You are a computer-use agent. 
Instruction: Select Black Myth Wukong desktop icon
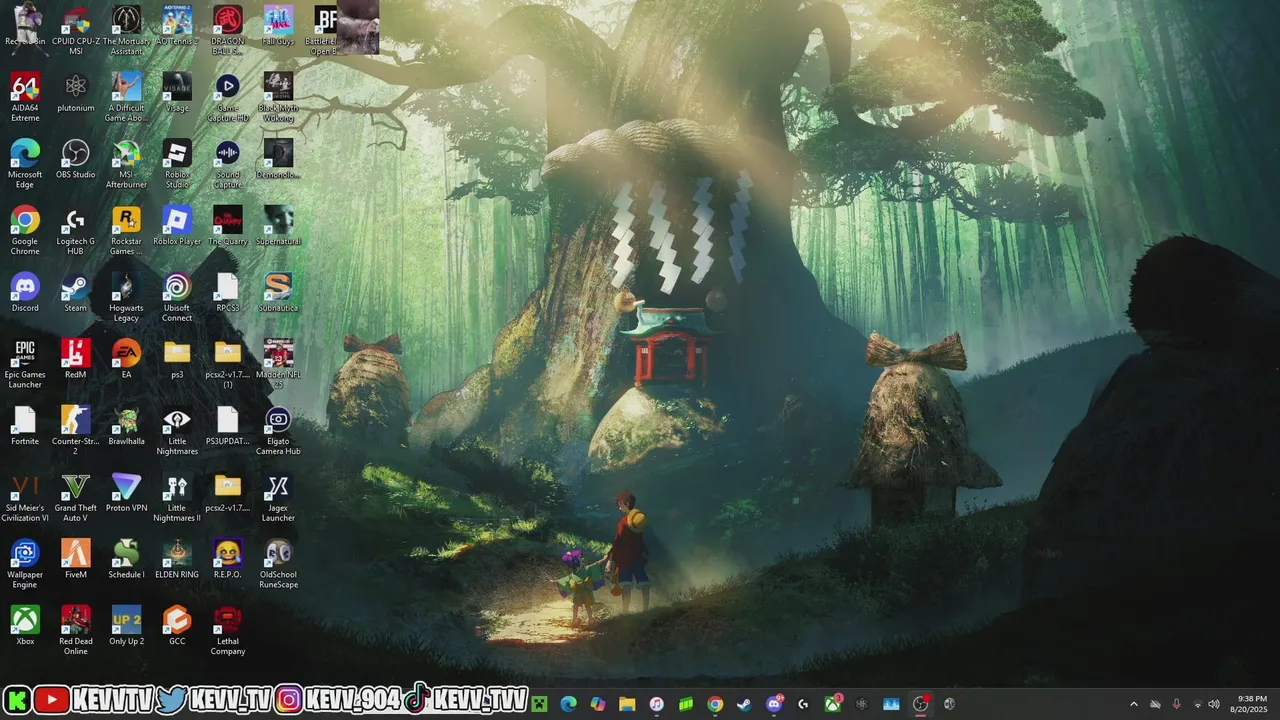(x=278, y=98)
